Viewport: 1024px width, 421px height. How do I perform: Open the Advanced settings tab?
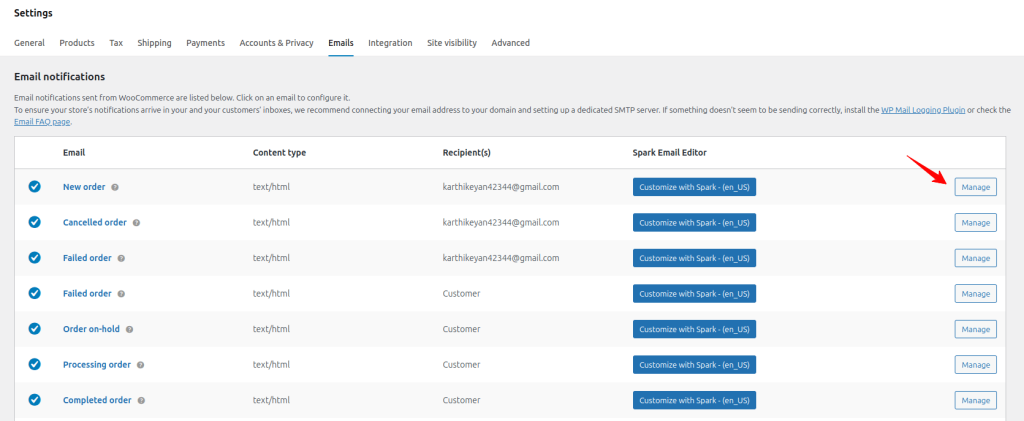[511, 43]
